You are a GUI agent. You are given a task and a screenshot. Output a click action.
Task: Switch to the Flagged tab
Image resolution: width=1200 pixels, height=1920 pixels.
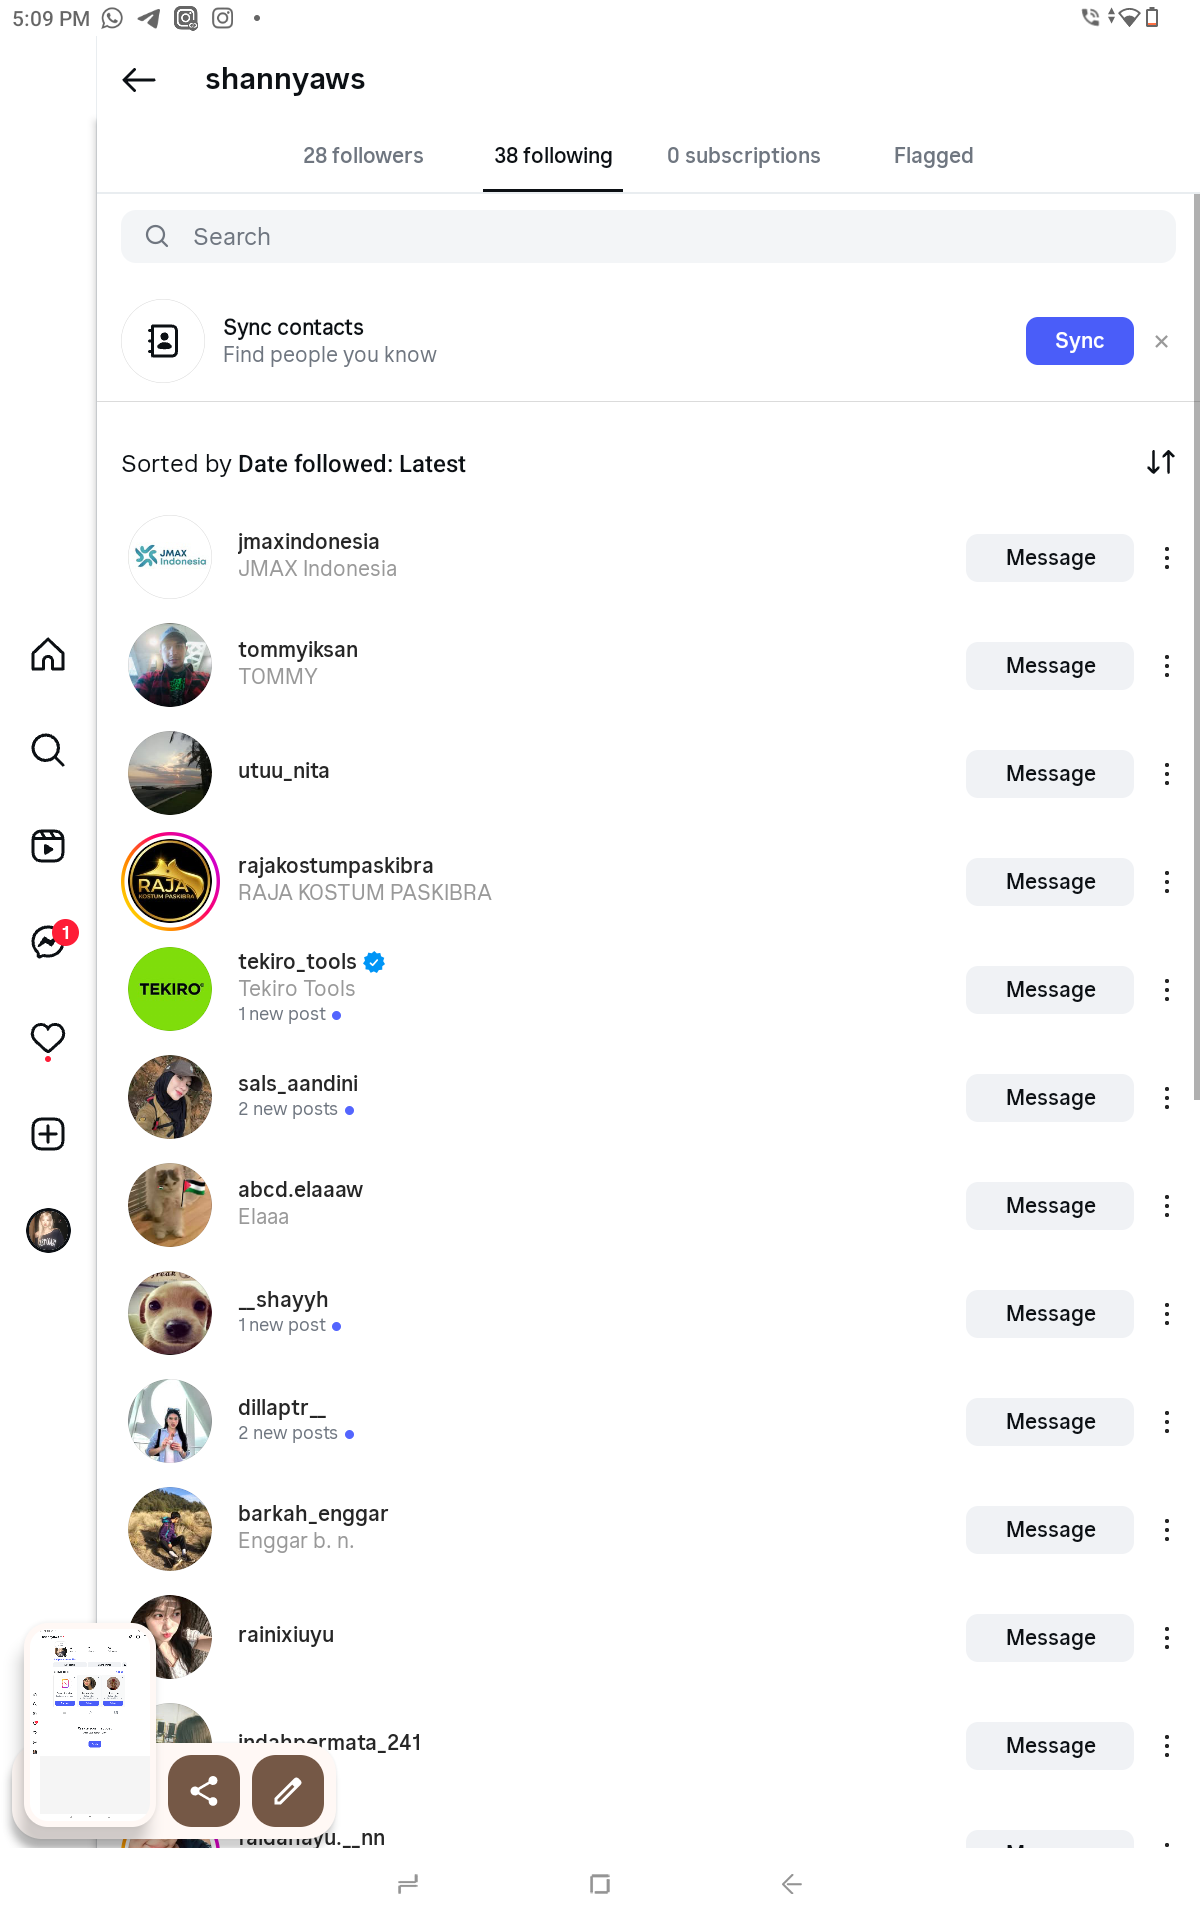click(933, 156)
